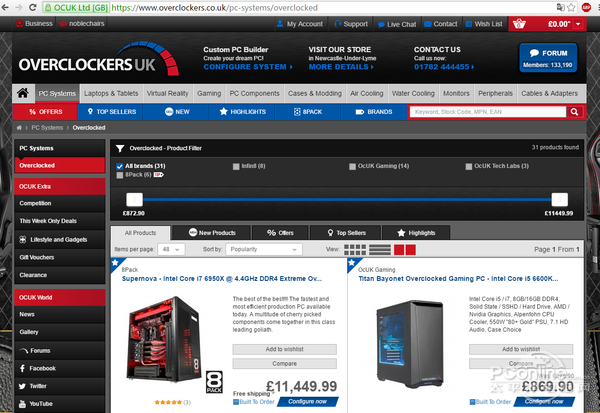Open the Monitors menu
Viewport: 600px width, 413px height.
pos(456,93)
